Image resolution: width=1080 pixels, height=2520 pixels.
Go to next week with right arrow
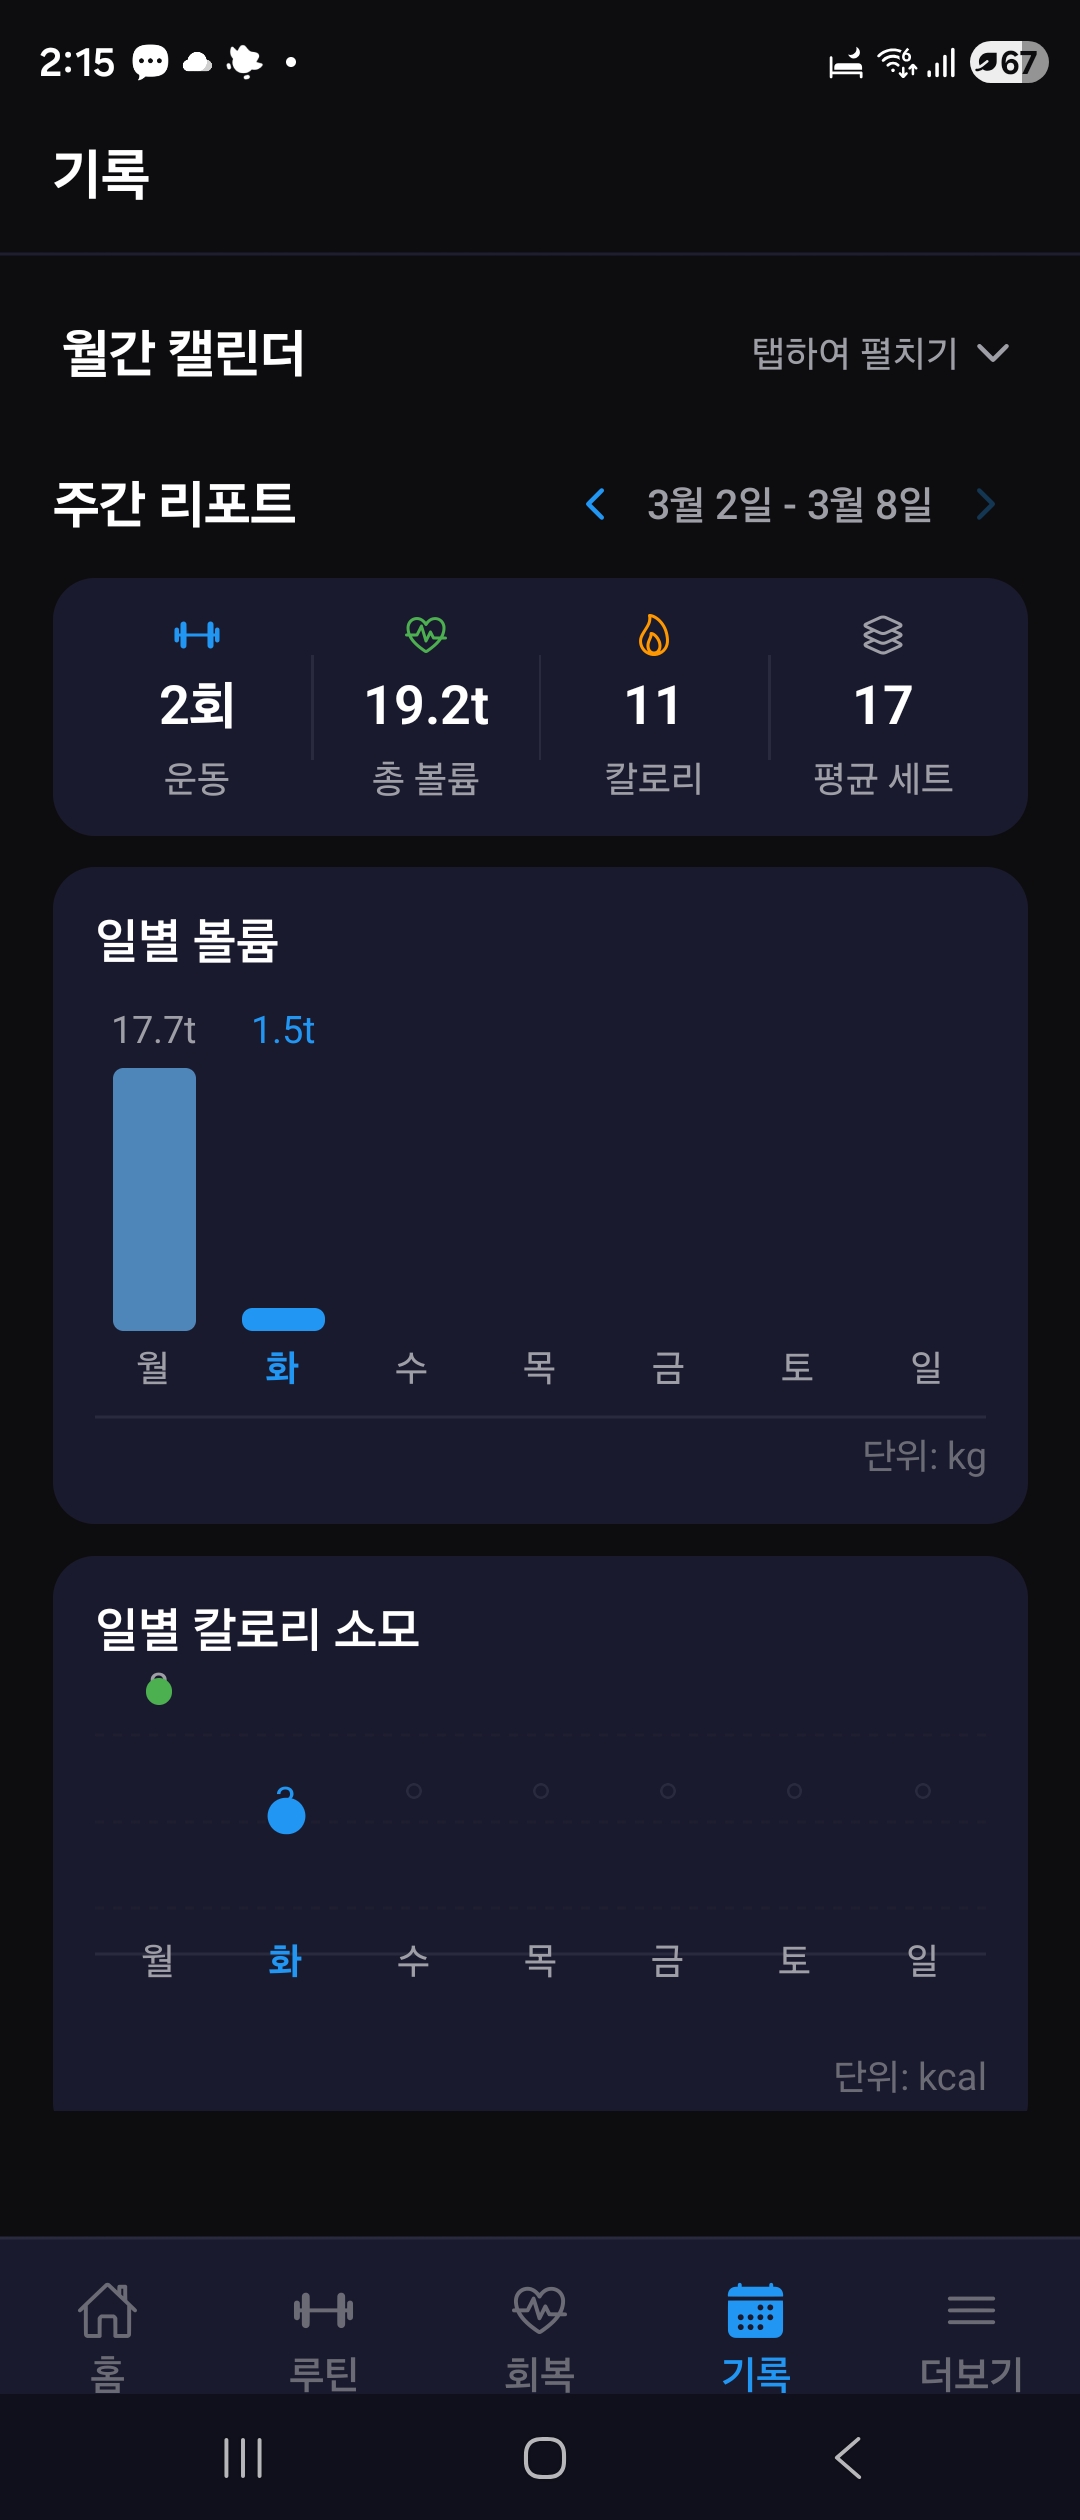(986, 505)
